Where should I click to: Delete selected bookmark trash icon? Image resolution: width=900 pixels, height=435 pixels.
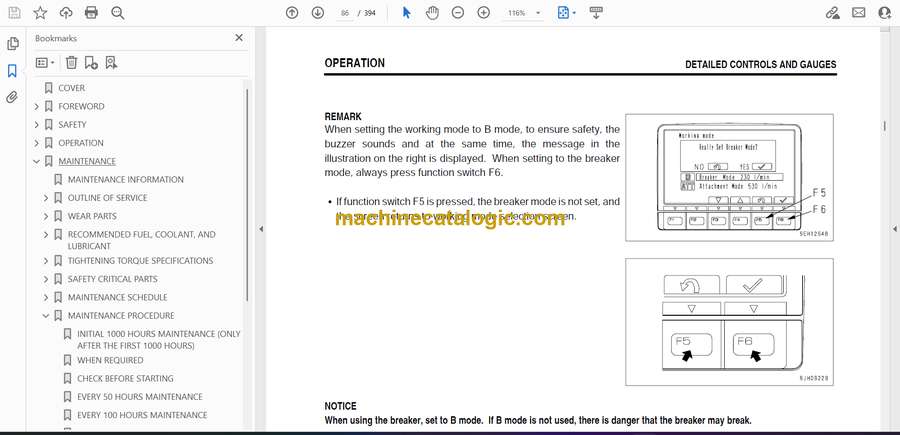tap(71, 63)
